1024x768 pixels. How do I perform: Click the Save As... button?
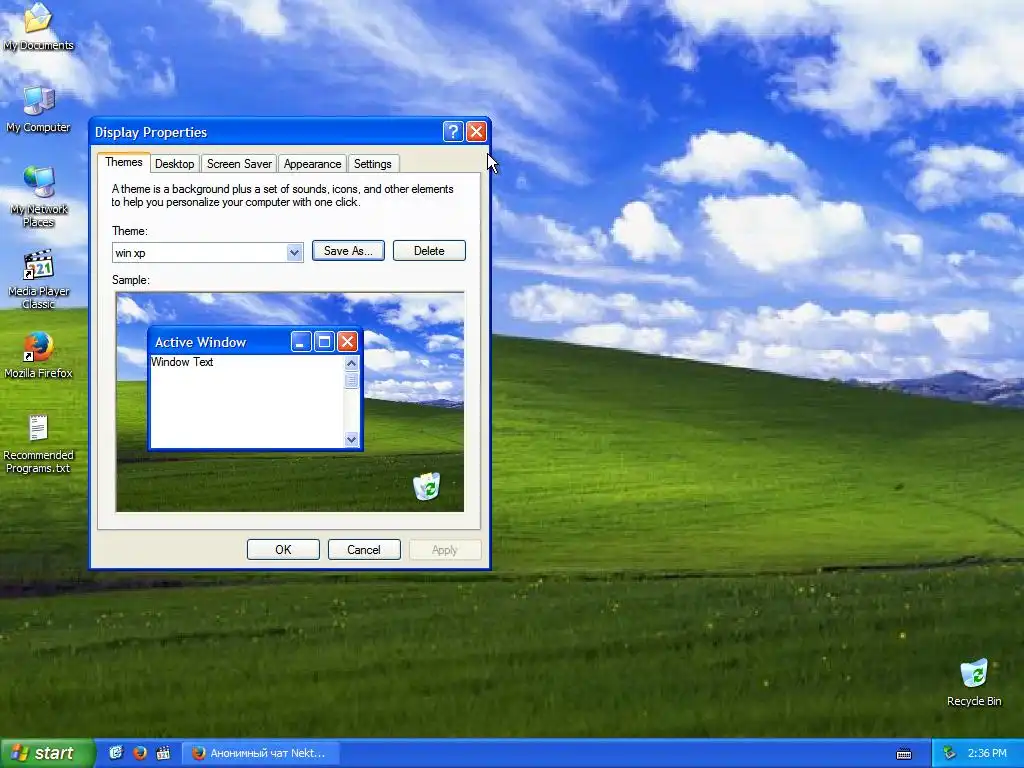tap(348, 251)
